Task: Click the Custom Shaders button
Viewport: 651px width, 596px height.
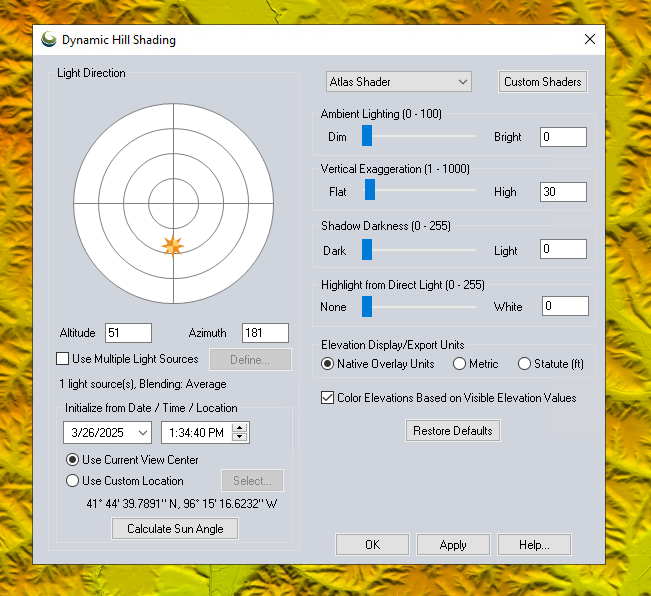Action: point(543,82)
